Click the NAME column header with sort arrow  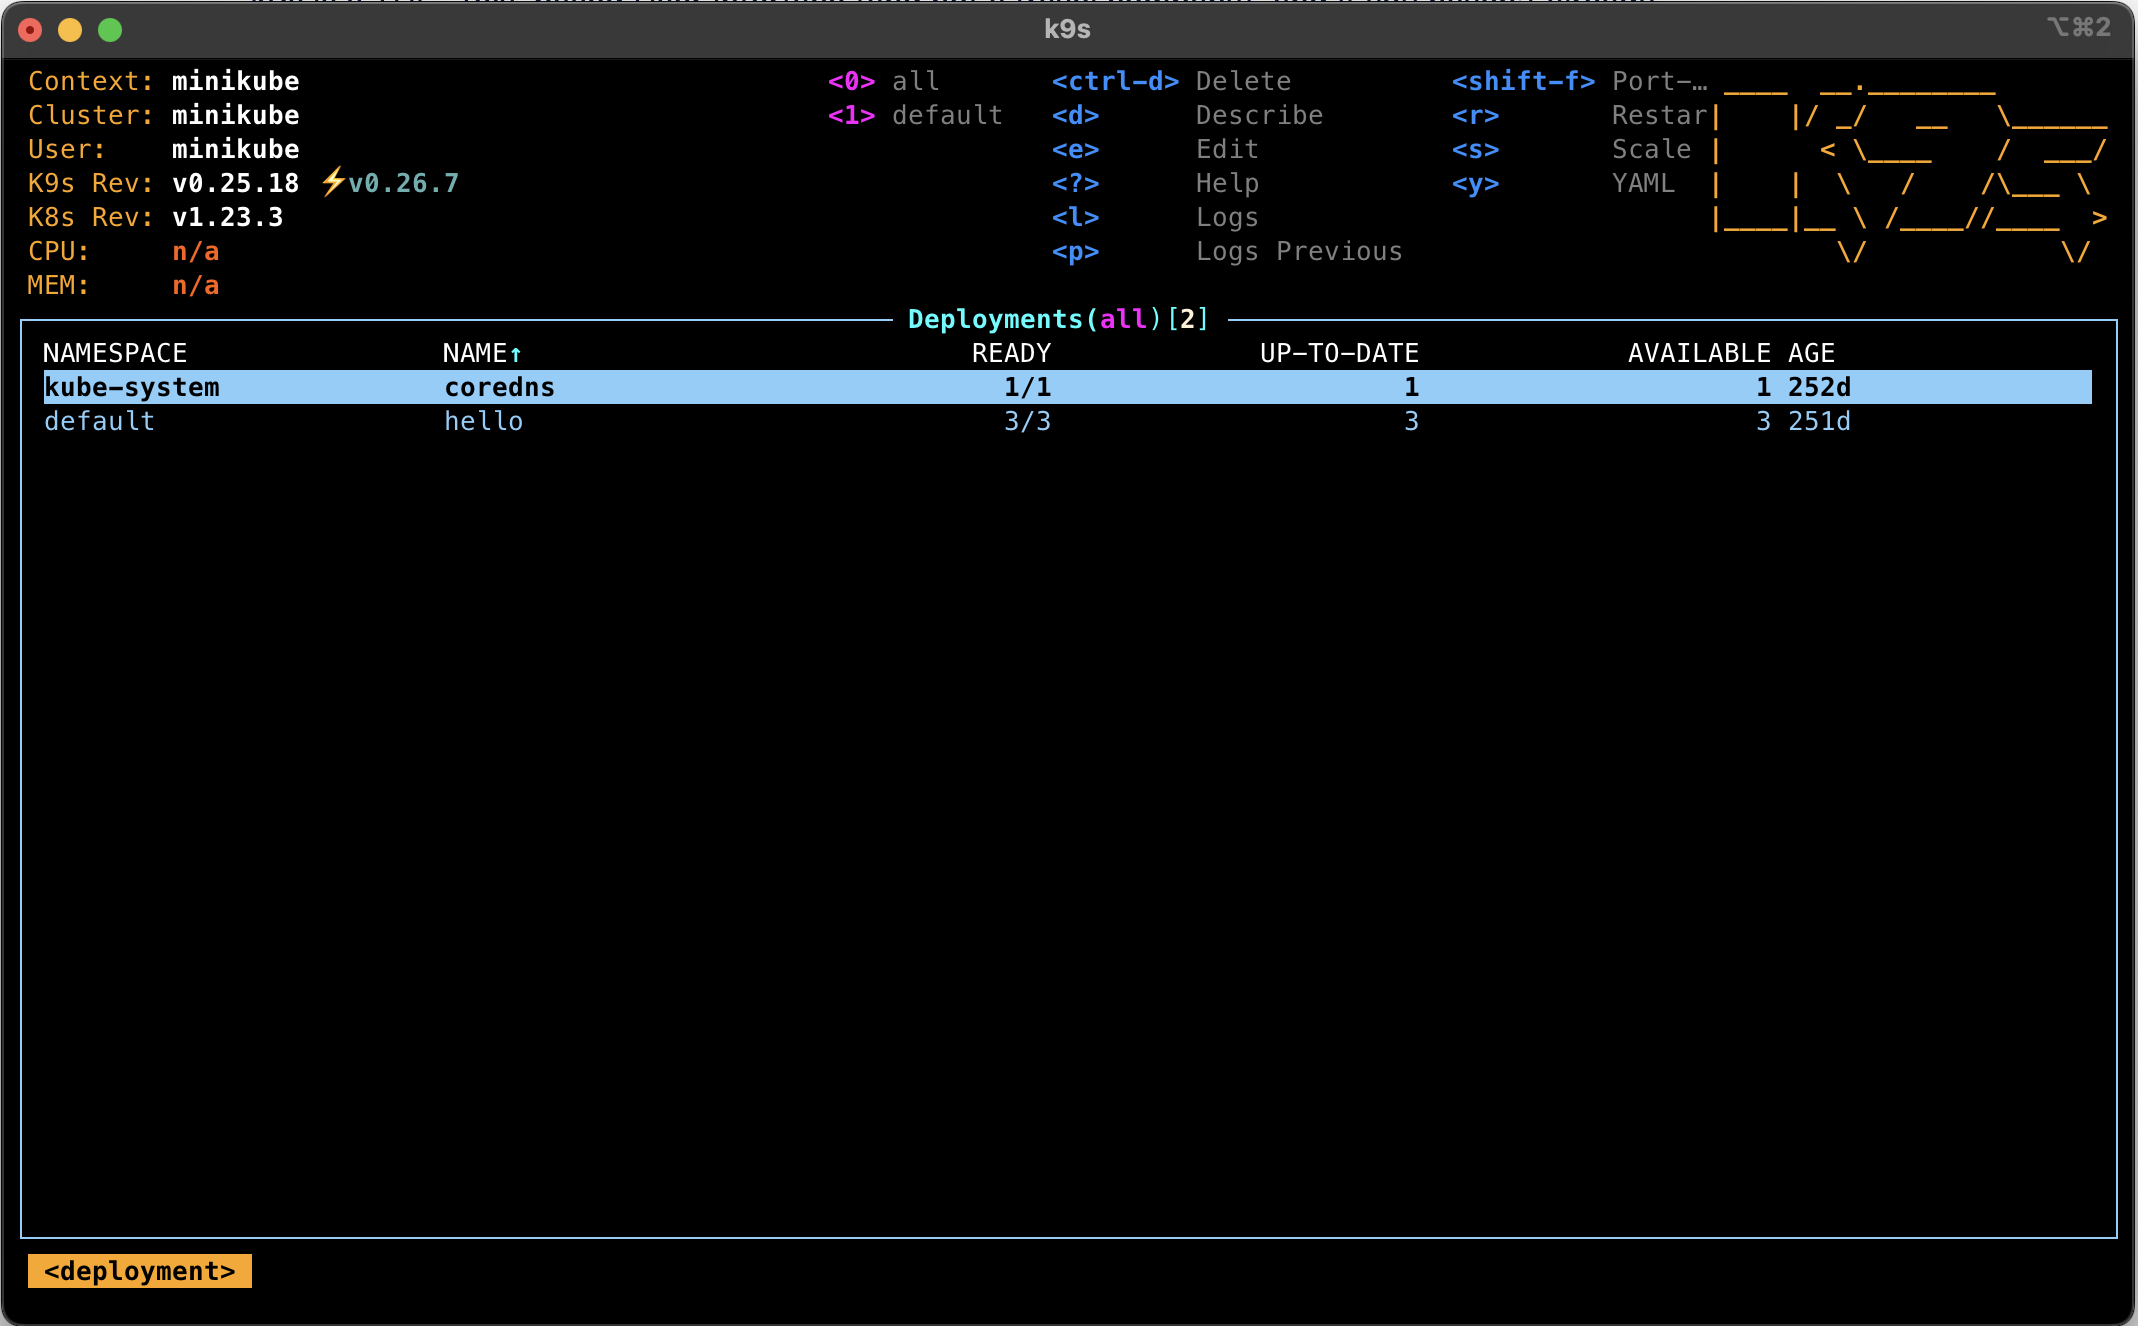[x=482, y=353]
